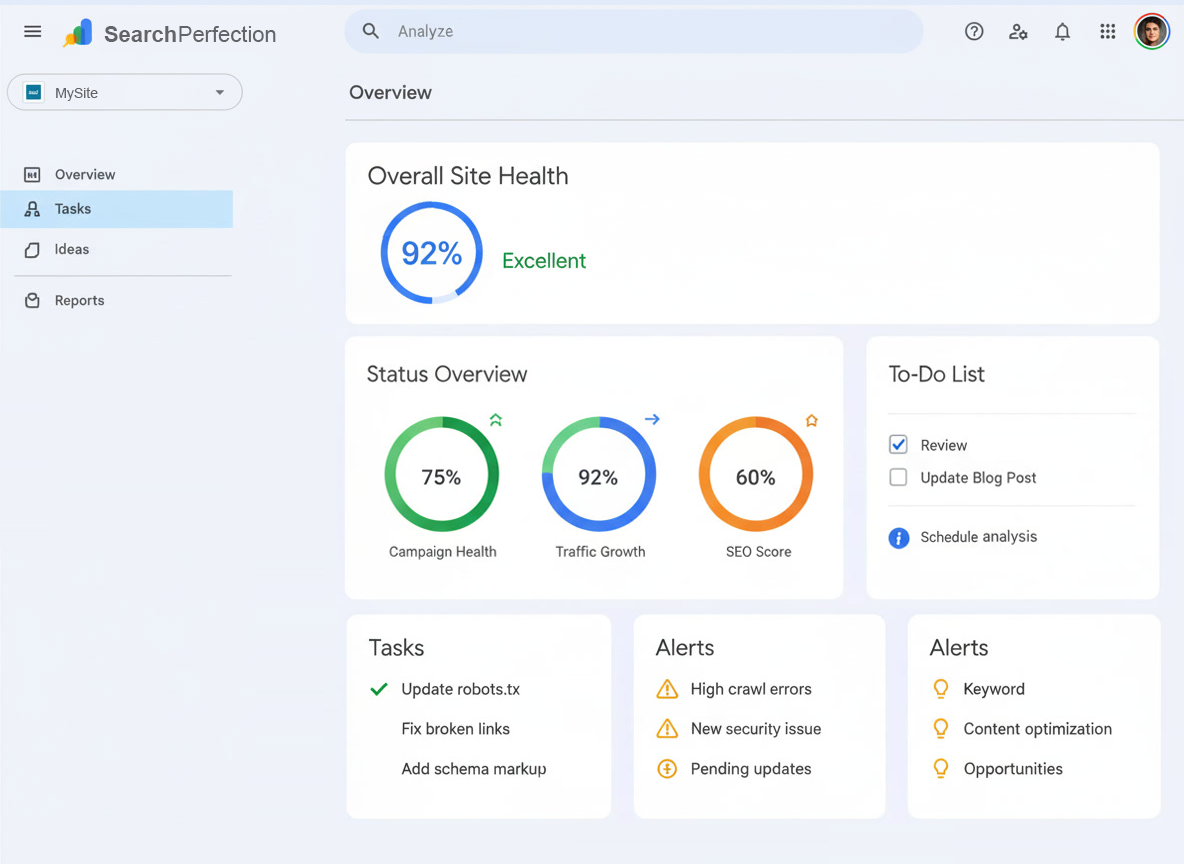Click the add-user icon near profile
Screen dimensions: 1184x864
(1018, 31)
